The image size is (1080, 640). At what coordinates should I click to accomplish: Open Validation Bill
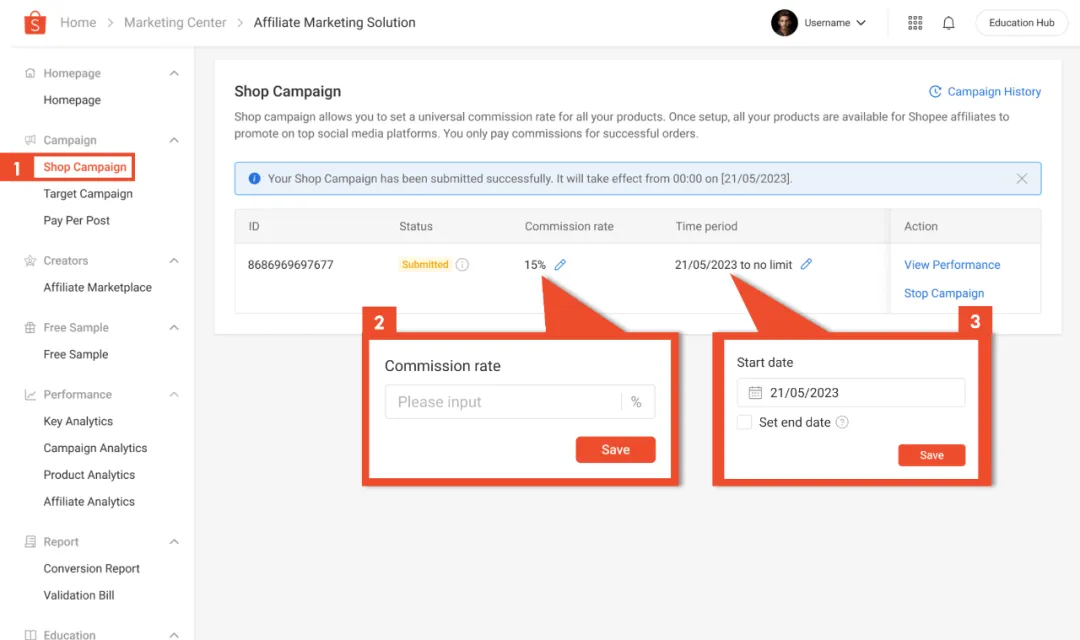pyautogui.click(x=79, y=595)
